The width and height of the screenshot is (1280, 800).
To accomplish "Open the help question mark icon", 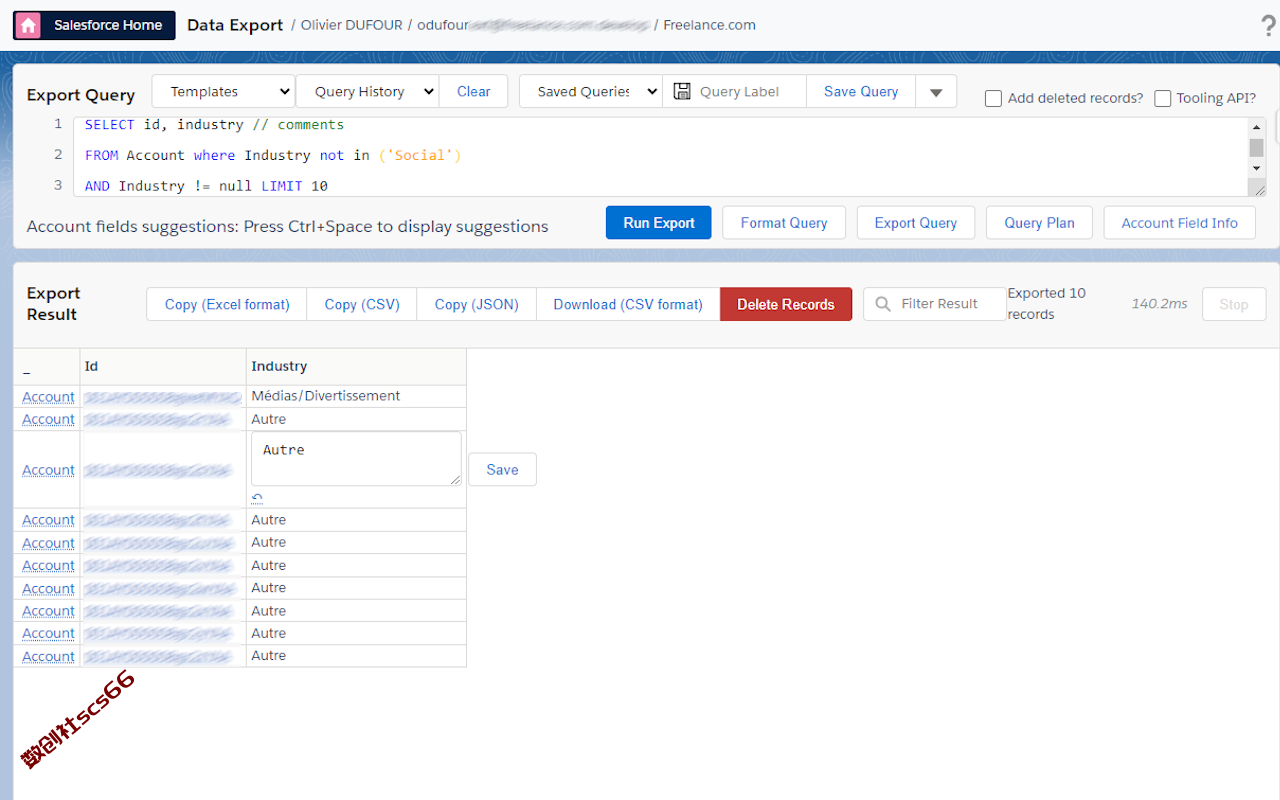I will [1269, 26].
